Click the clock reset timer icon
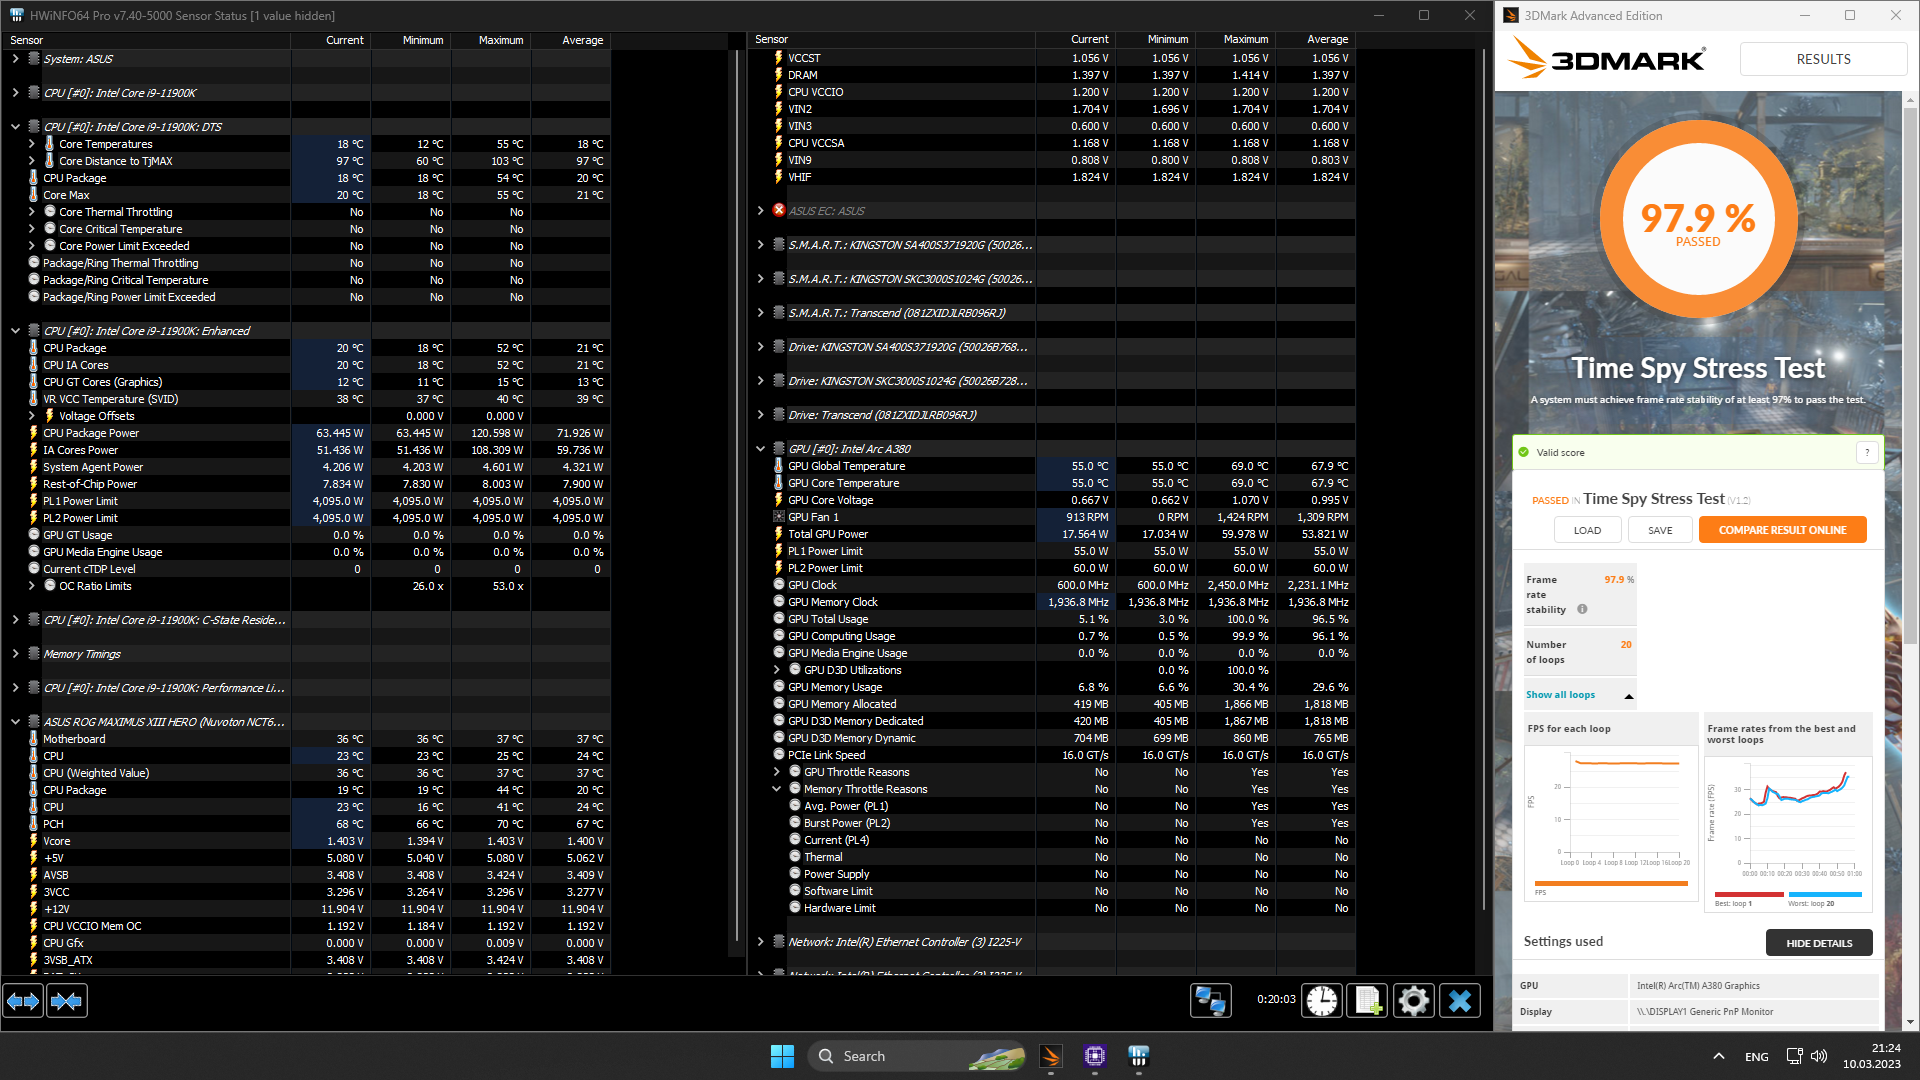The width and height of the screenshot is (1920, 1080). click(1322, 1001)
